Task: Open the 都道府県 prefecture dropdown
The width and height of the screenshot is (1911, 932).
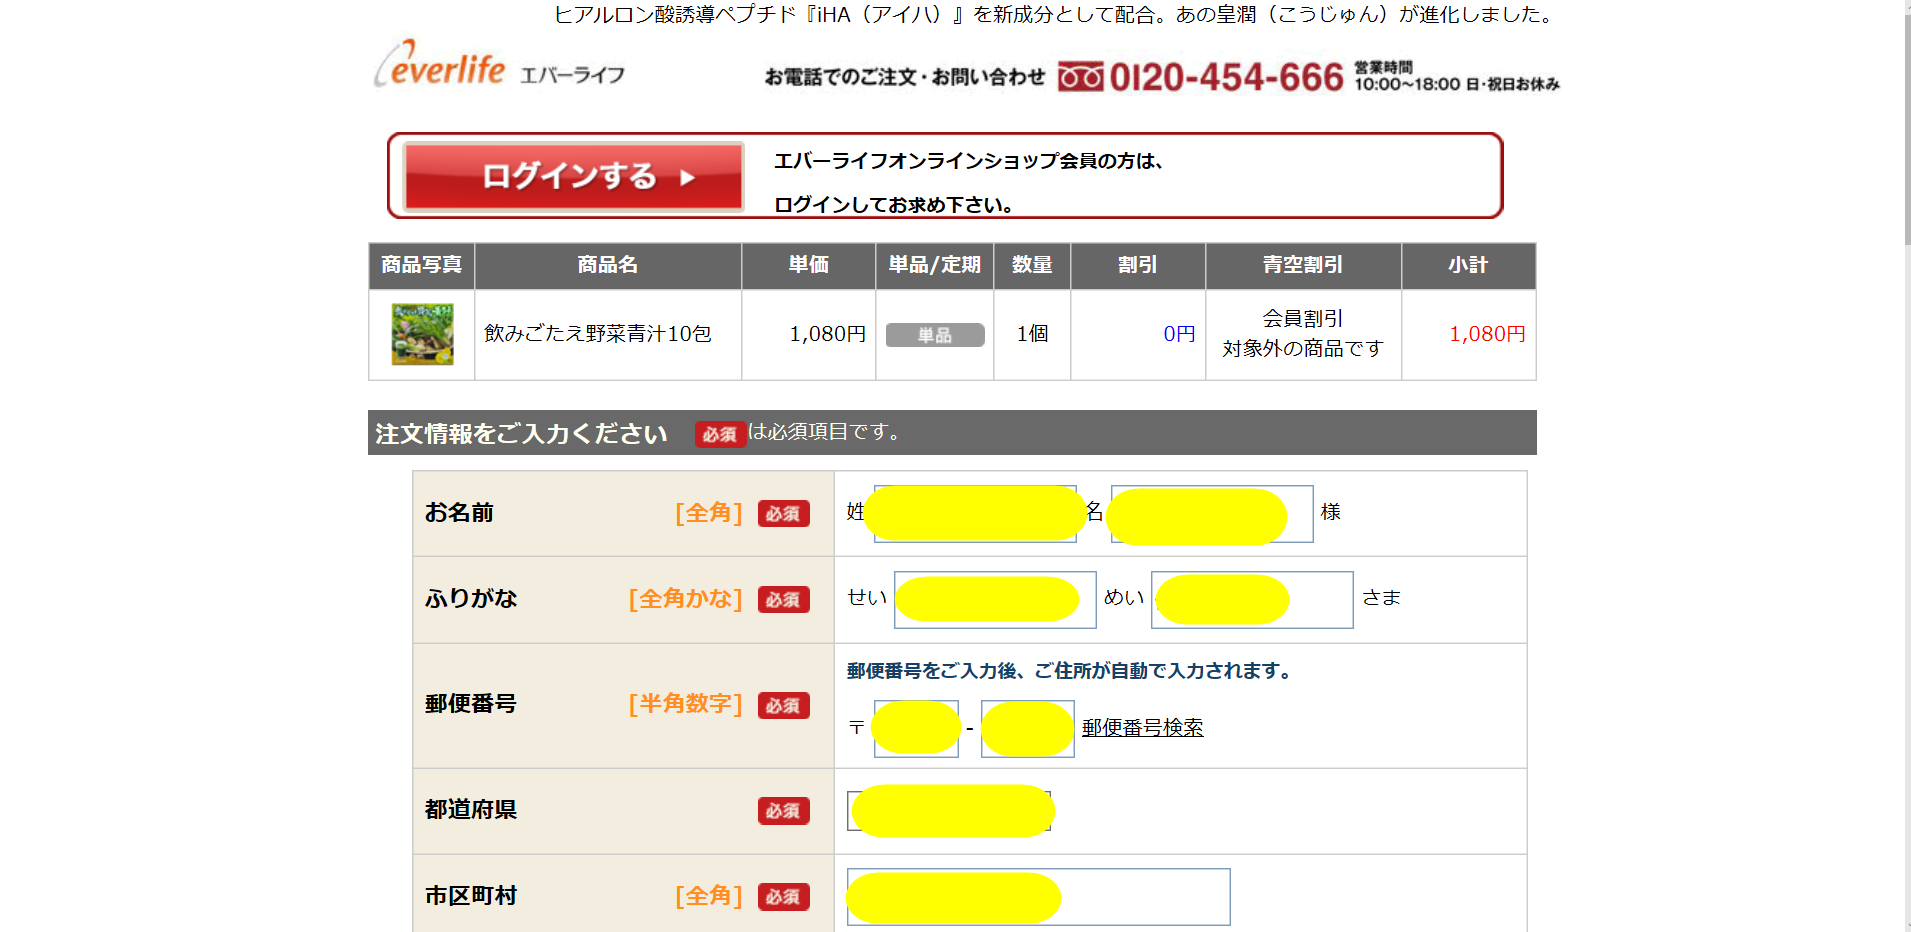Action: tap(950, 811)
